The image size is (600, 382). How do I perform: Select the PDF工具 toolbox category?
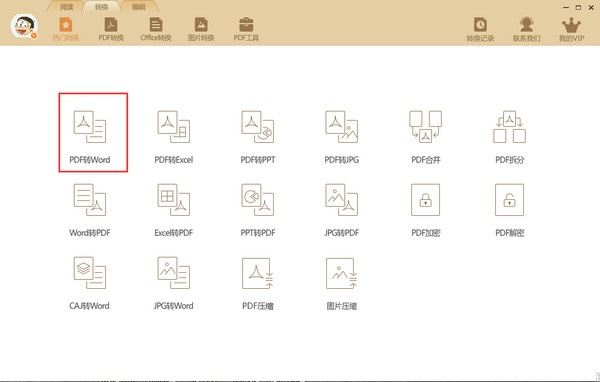point(246,29)
